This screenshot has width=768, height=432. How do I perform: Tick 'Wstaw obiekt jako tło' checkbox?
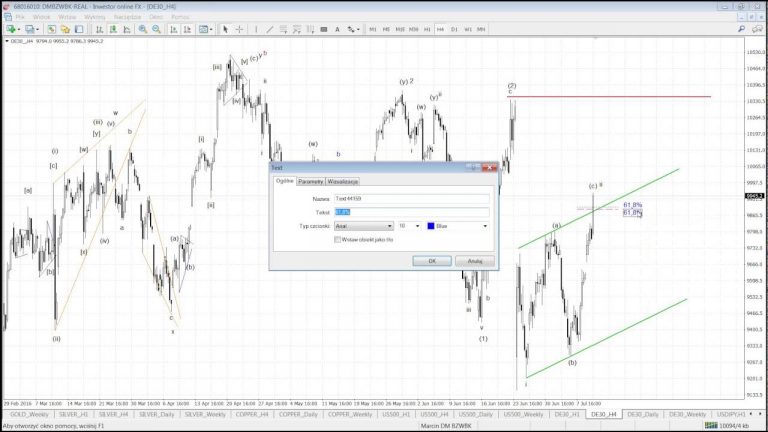pyautogui.click(x=337, y=240)
